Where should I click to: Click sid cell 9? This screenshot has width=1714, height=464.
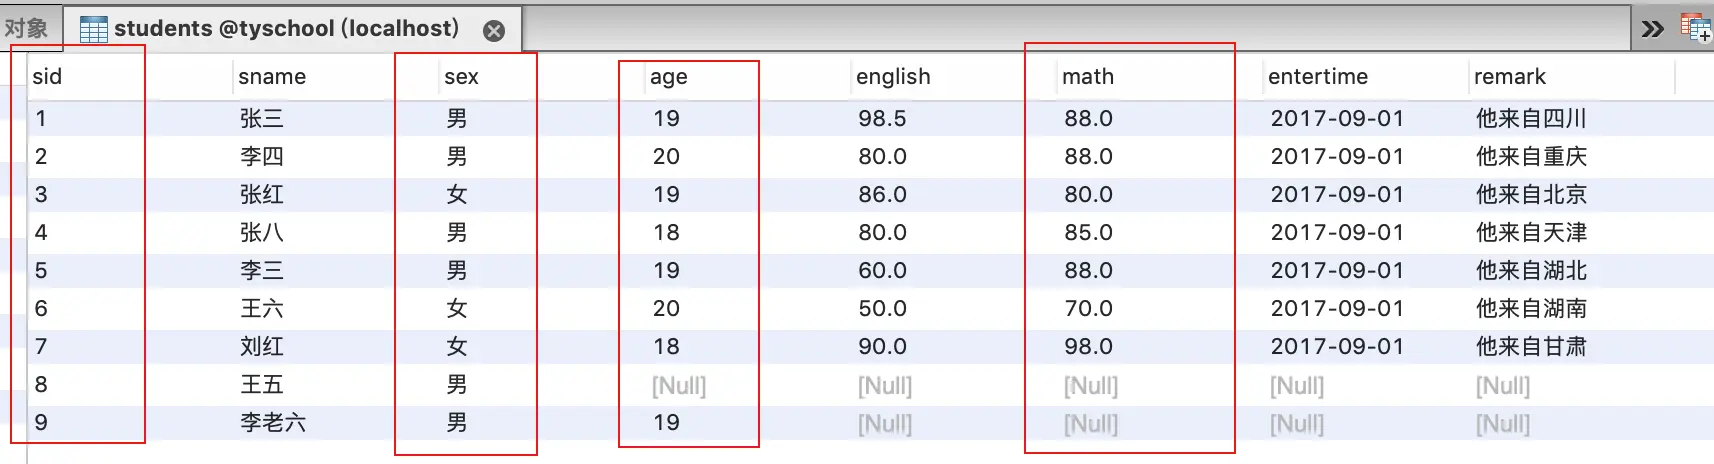41,423
